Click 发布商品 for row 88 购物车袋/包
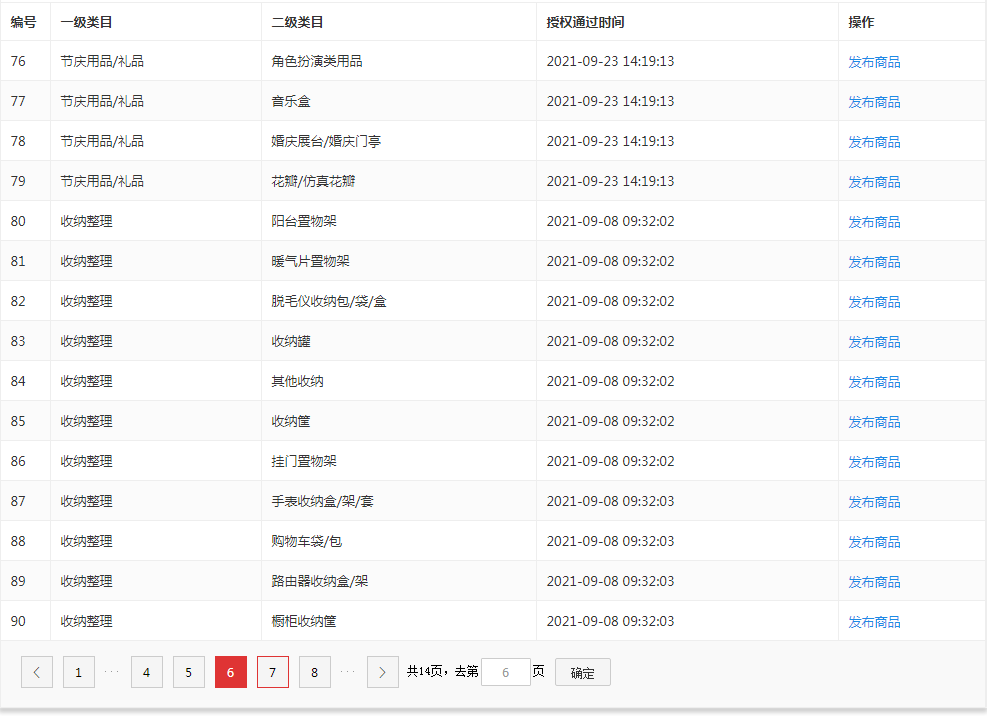The image size is (987, 716). click(874, 542)
